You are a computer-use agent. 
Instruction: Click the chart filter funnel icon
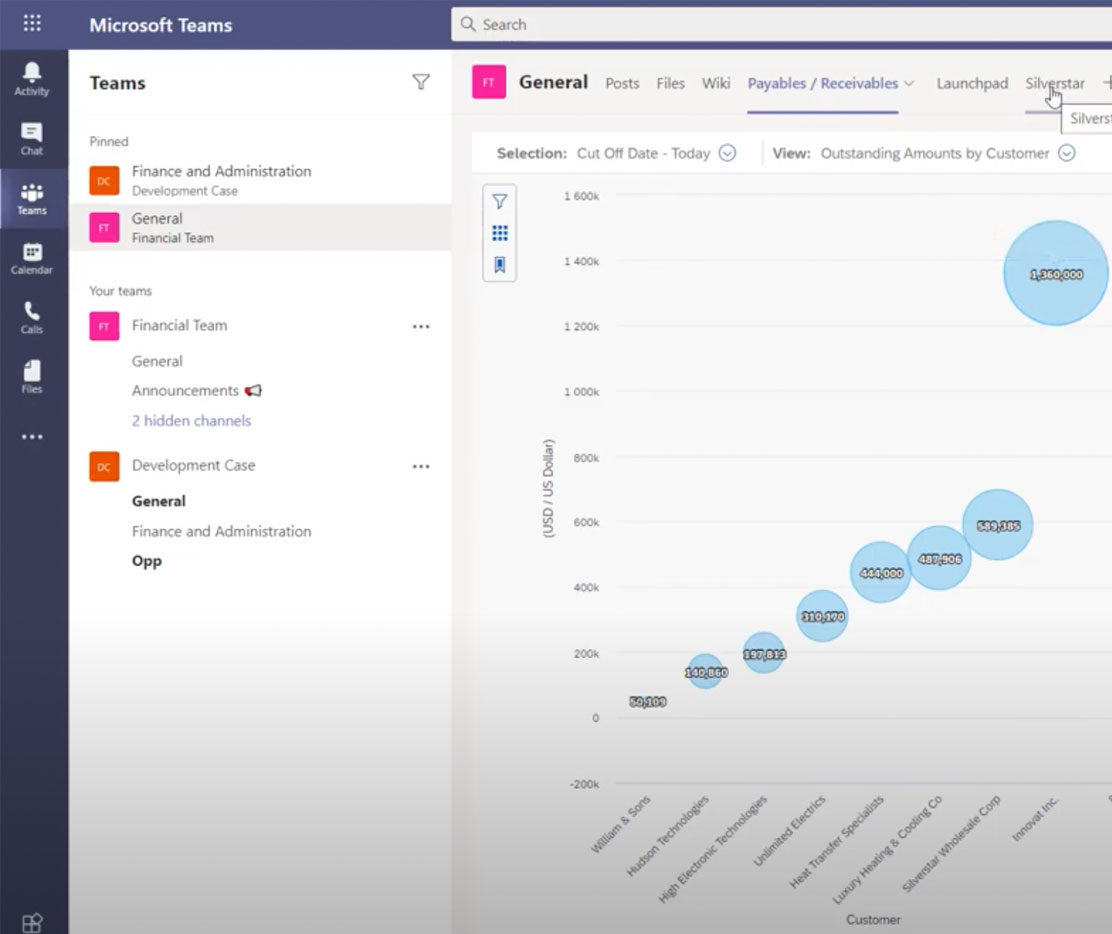[500, 201]
